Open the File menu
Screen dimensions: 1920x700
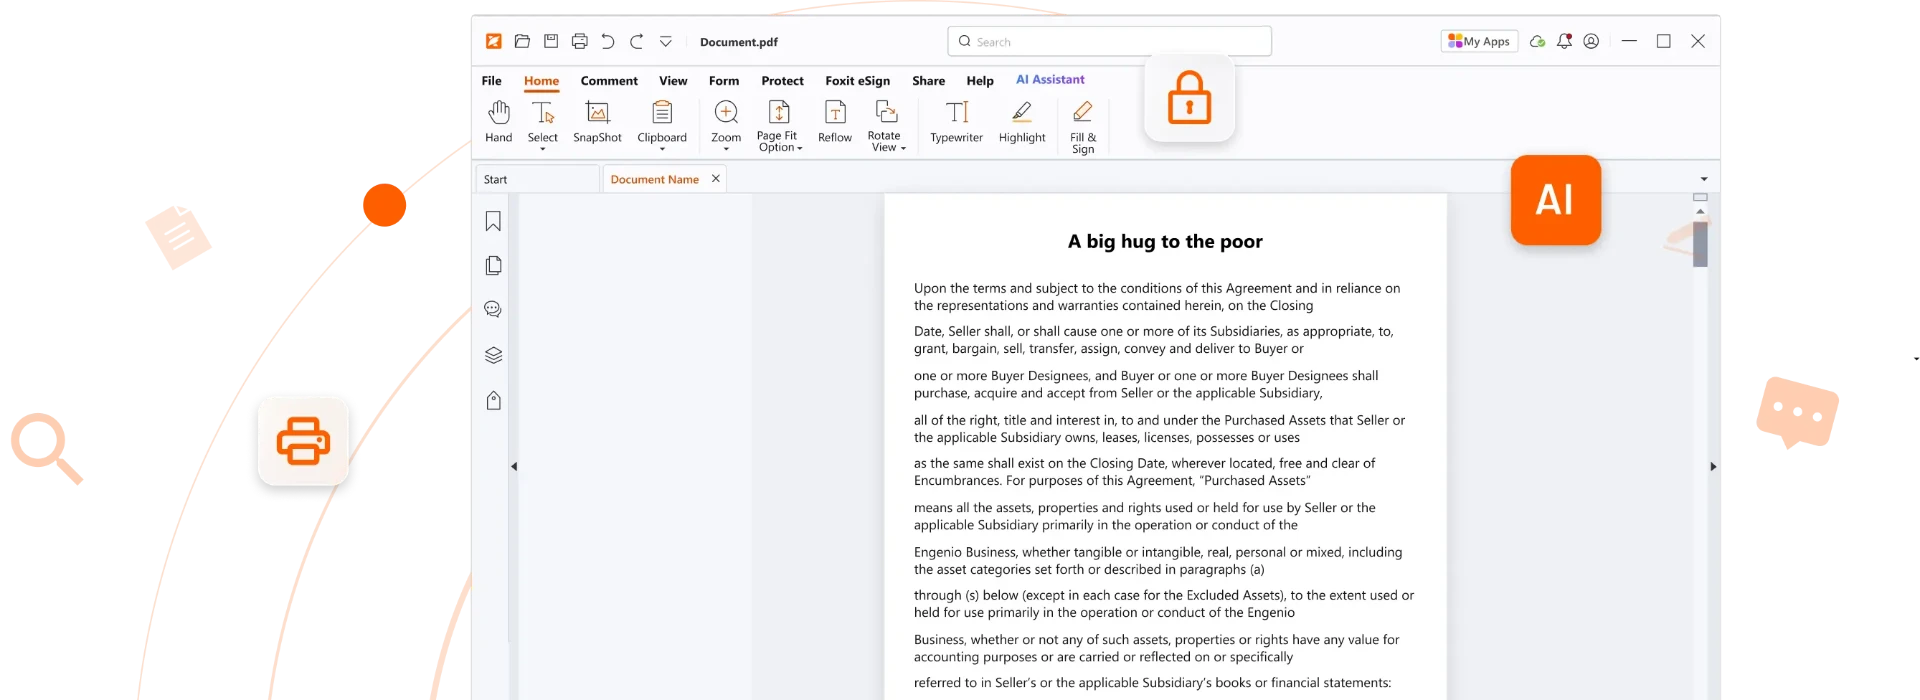click(x=492, y=81)
